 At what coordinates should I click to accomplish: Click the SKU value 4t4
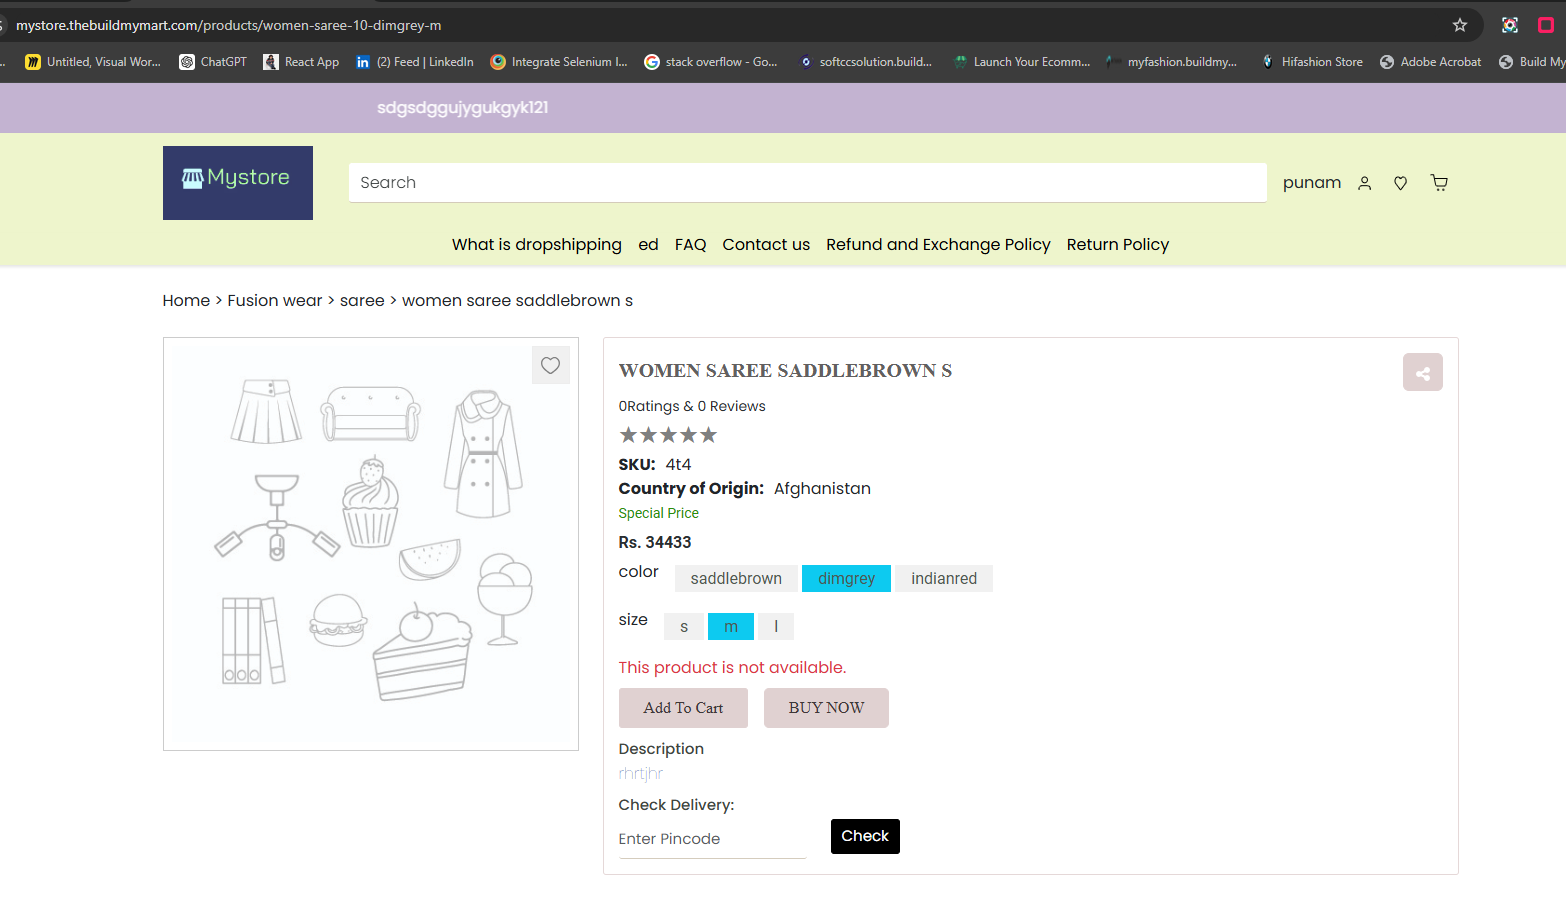[678, 465]
